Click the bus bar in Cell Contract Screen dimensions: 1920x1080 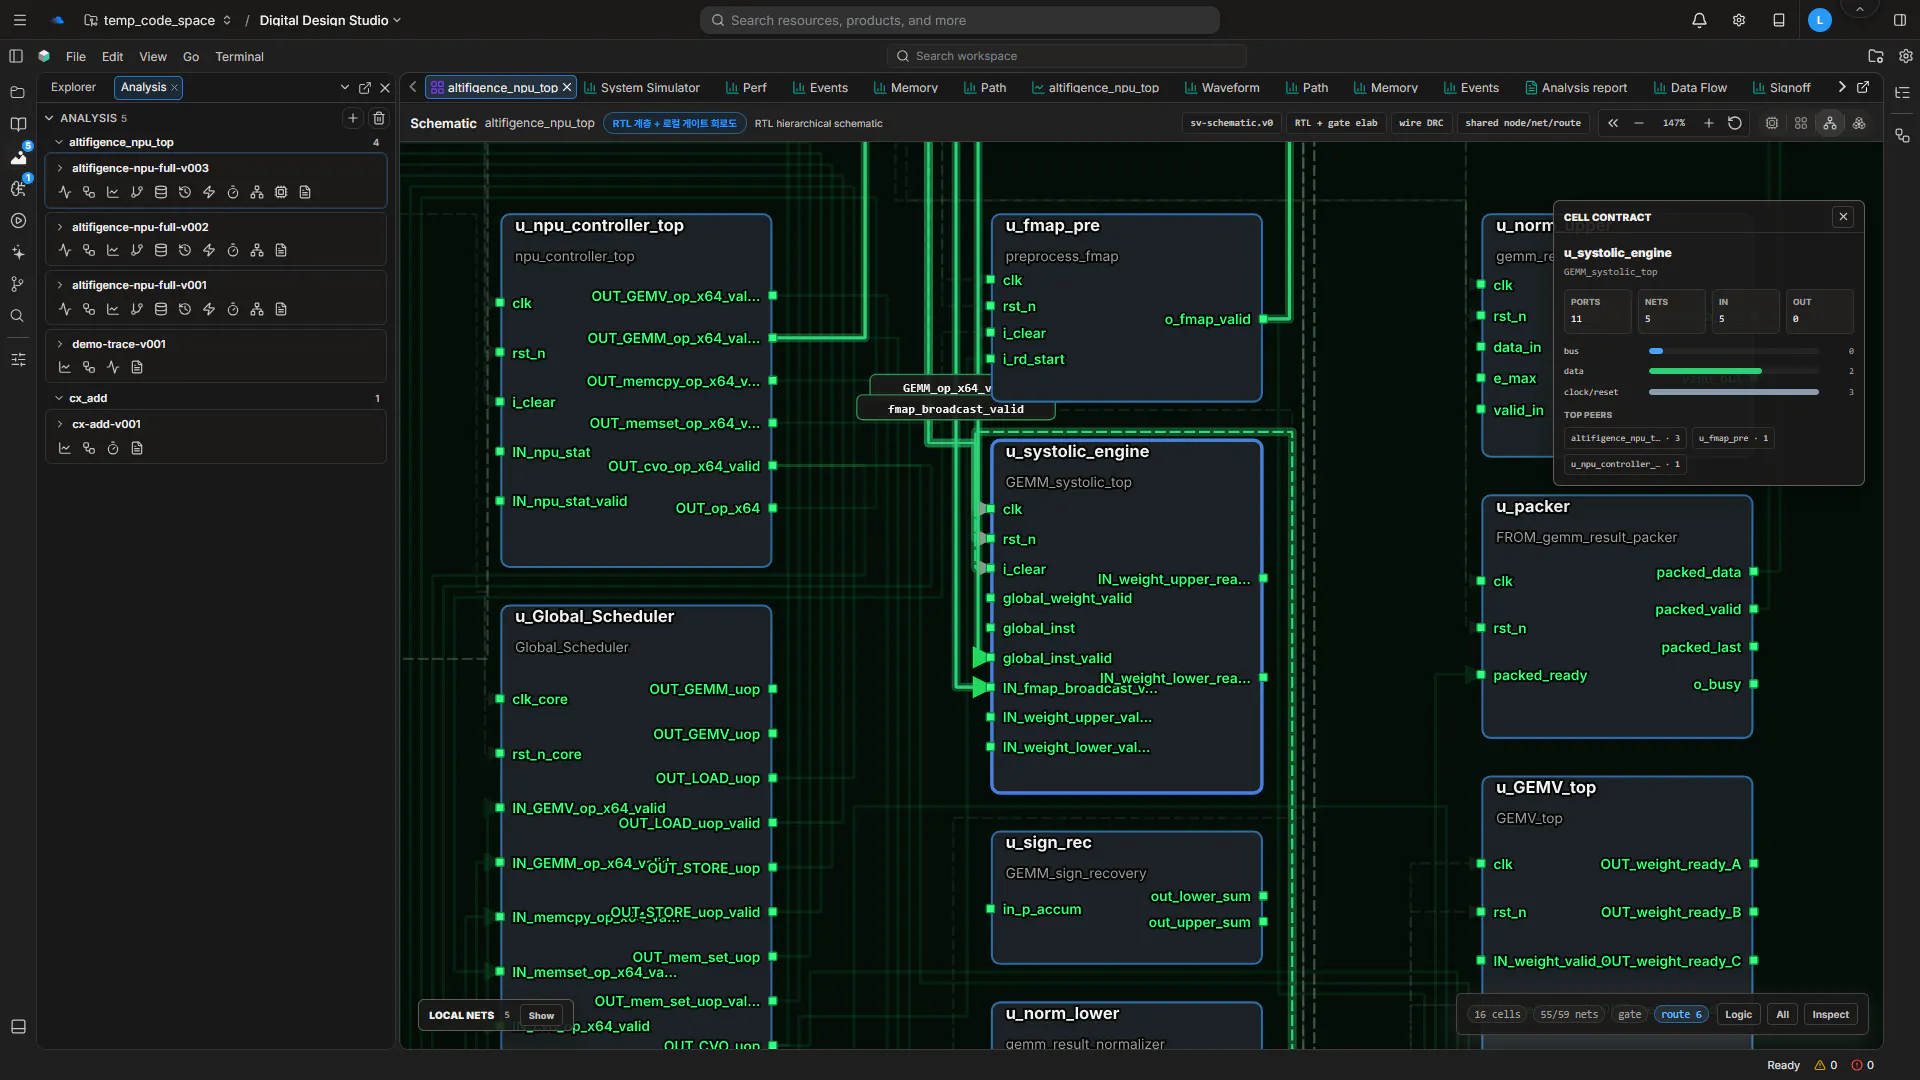click(x=1733, y=352)
